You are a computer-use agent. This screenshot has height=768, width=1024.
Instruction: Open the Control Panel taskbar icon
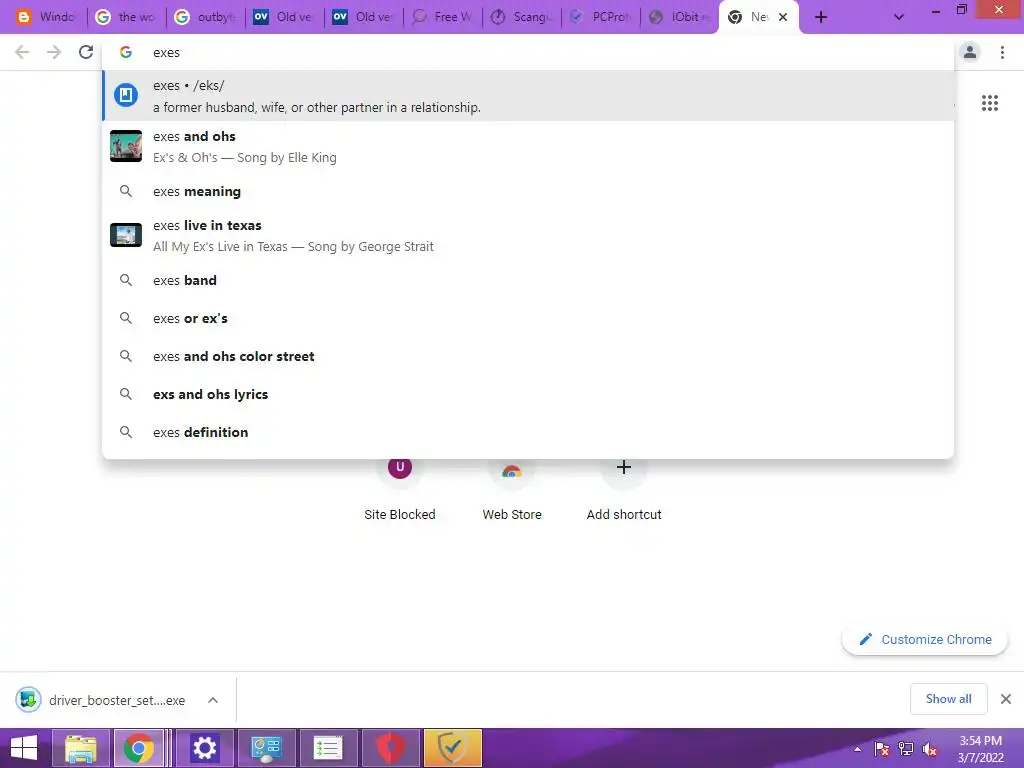[x=266, y=748]
